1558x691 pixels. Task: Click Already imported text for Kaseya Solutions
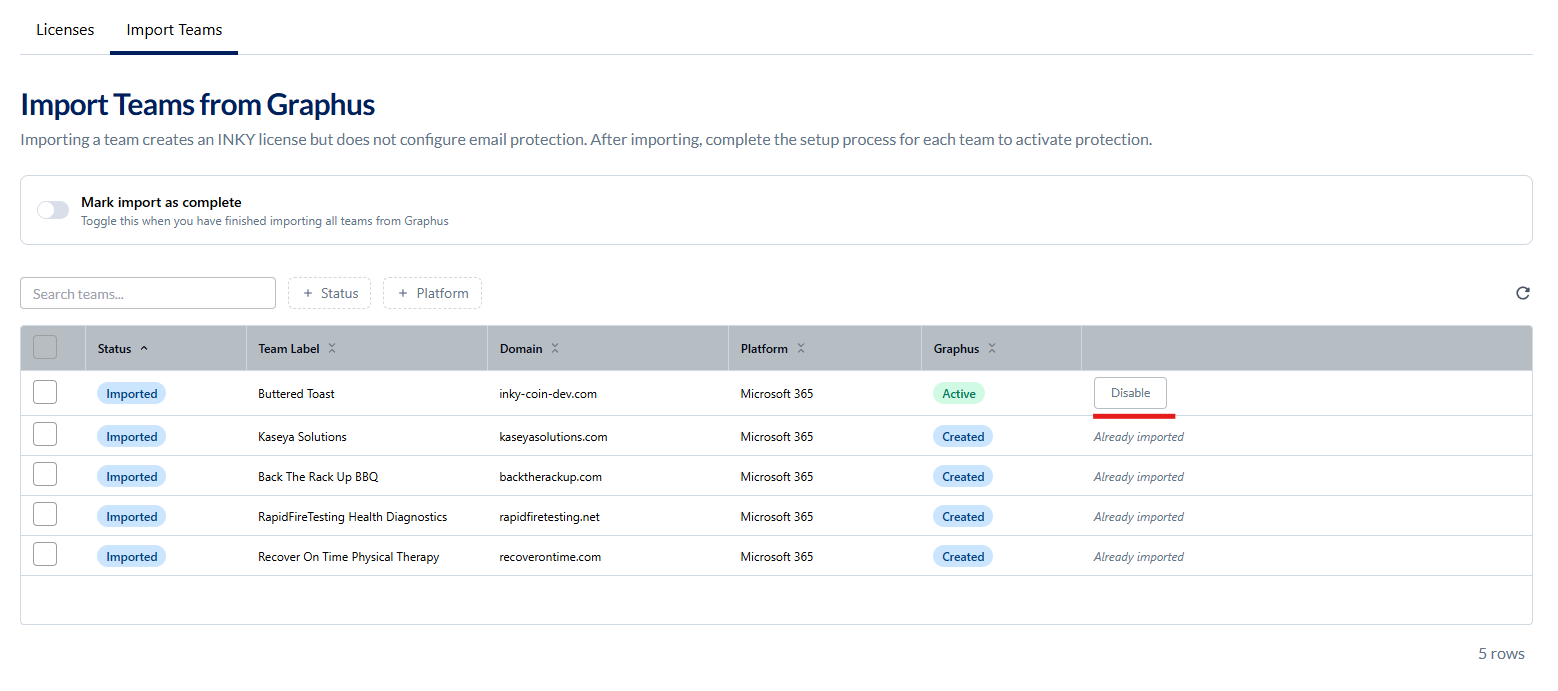(x=1138, y=437)
